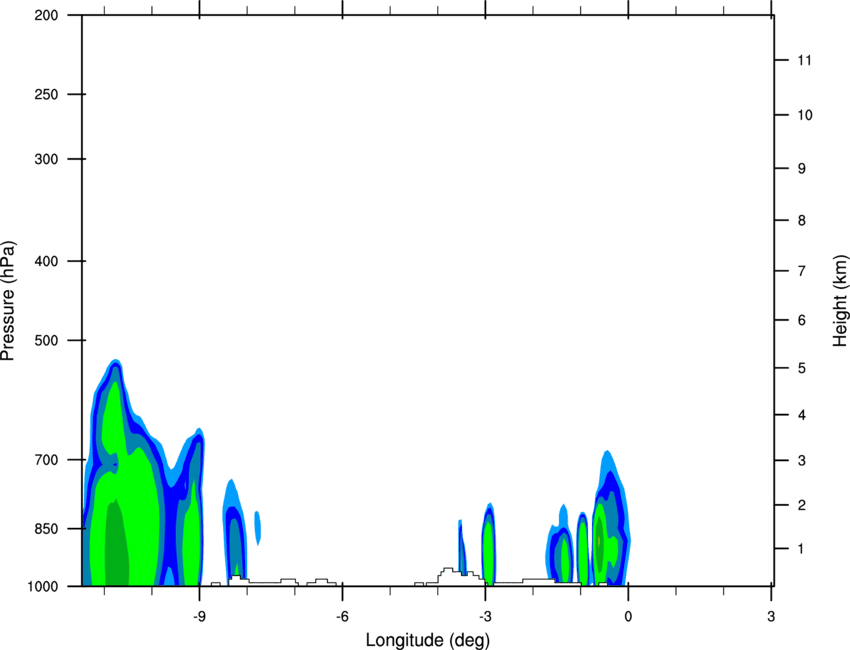Screen dimensions: 850x650
Task: Click the 'Longitude (deg)' axis title
Action: point(428,640)
